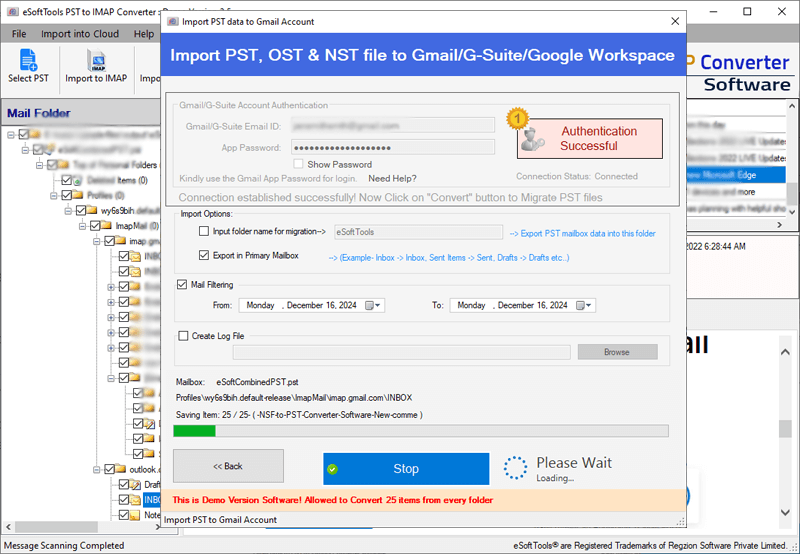The image size is (800, 554).
Task: Open the From date dropdown arrow
Action: click(x=378, y=305)
